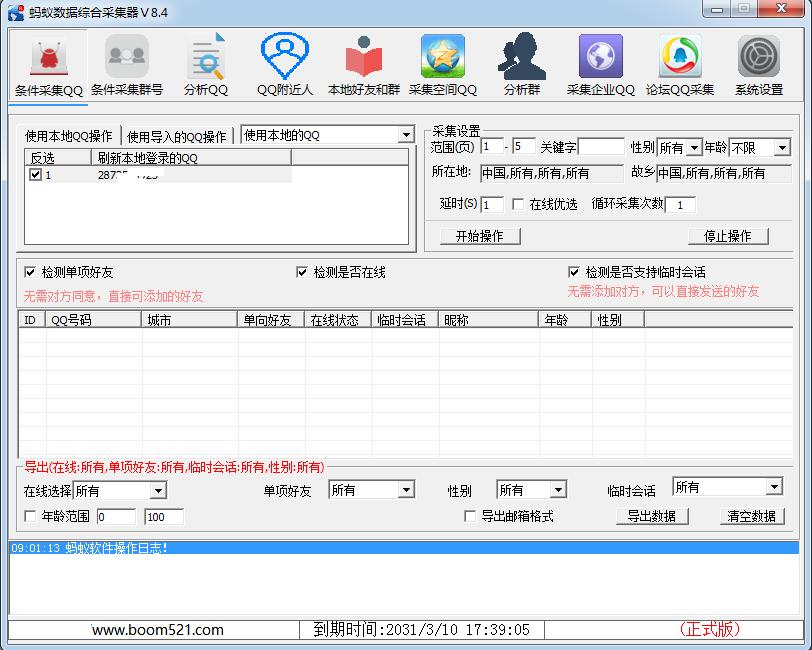Open the 采集企业QQ globe icon

(601, 66)
